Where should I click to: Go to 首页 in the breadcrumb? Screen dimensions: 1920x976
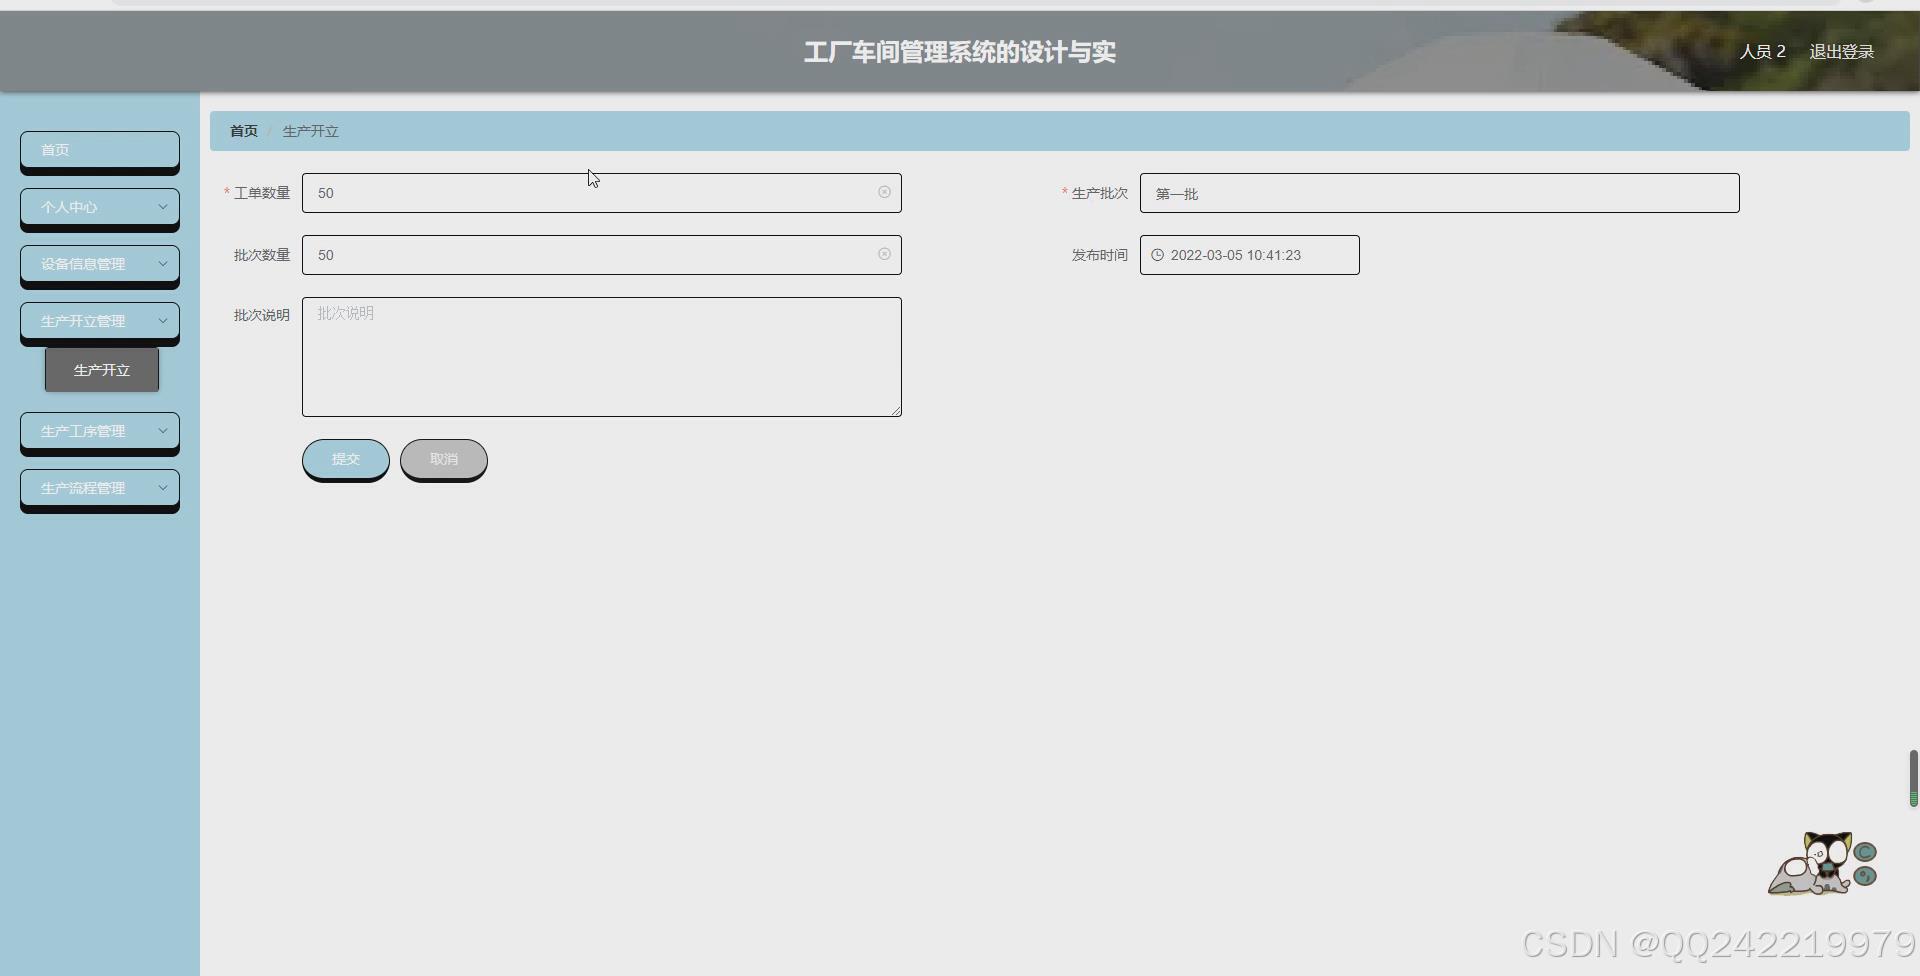pyautogui.click(x=244, y=131)
